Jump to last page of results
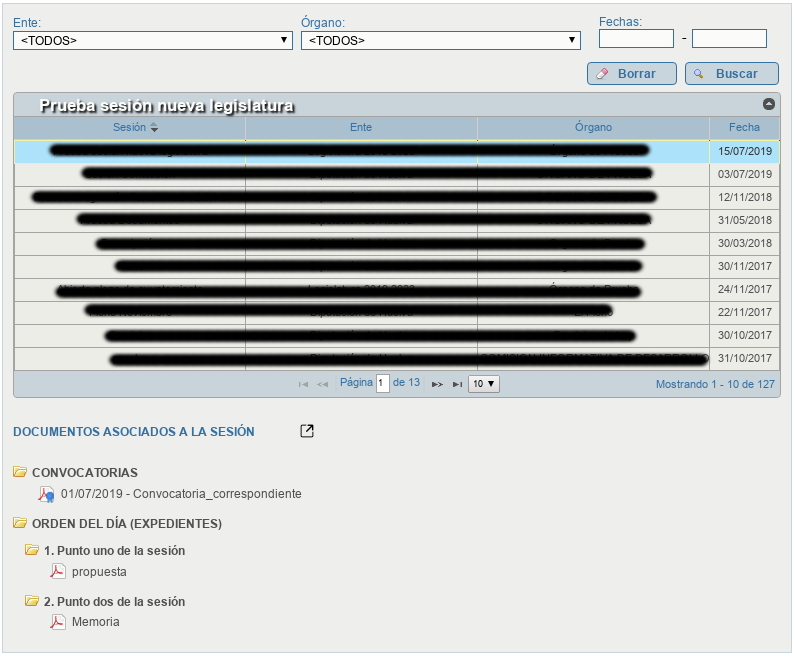Screen dimensions: 795x657 (x=457, y=384)
